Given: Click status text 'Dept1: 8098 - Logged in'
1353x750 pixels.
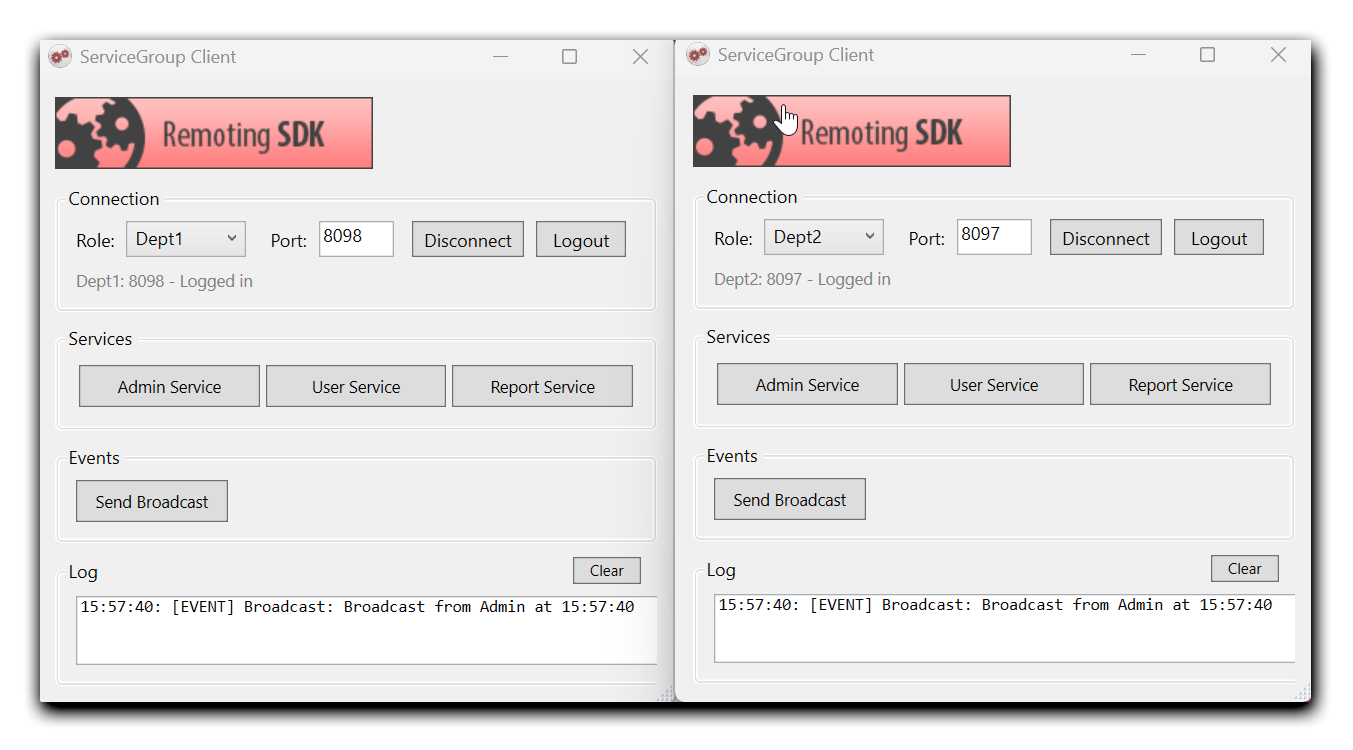Looking at the screenshot, I should (x=164, y=281).
